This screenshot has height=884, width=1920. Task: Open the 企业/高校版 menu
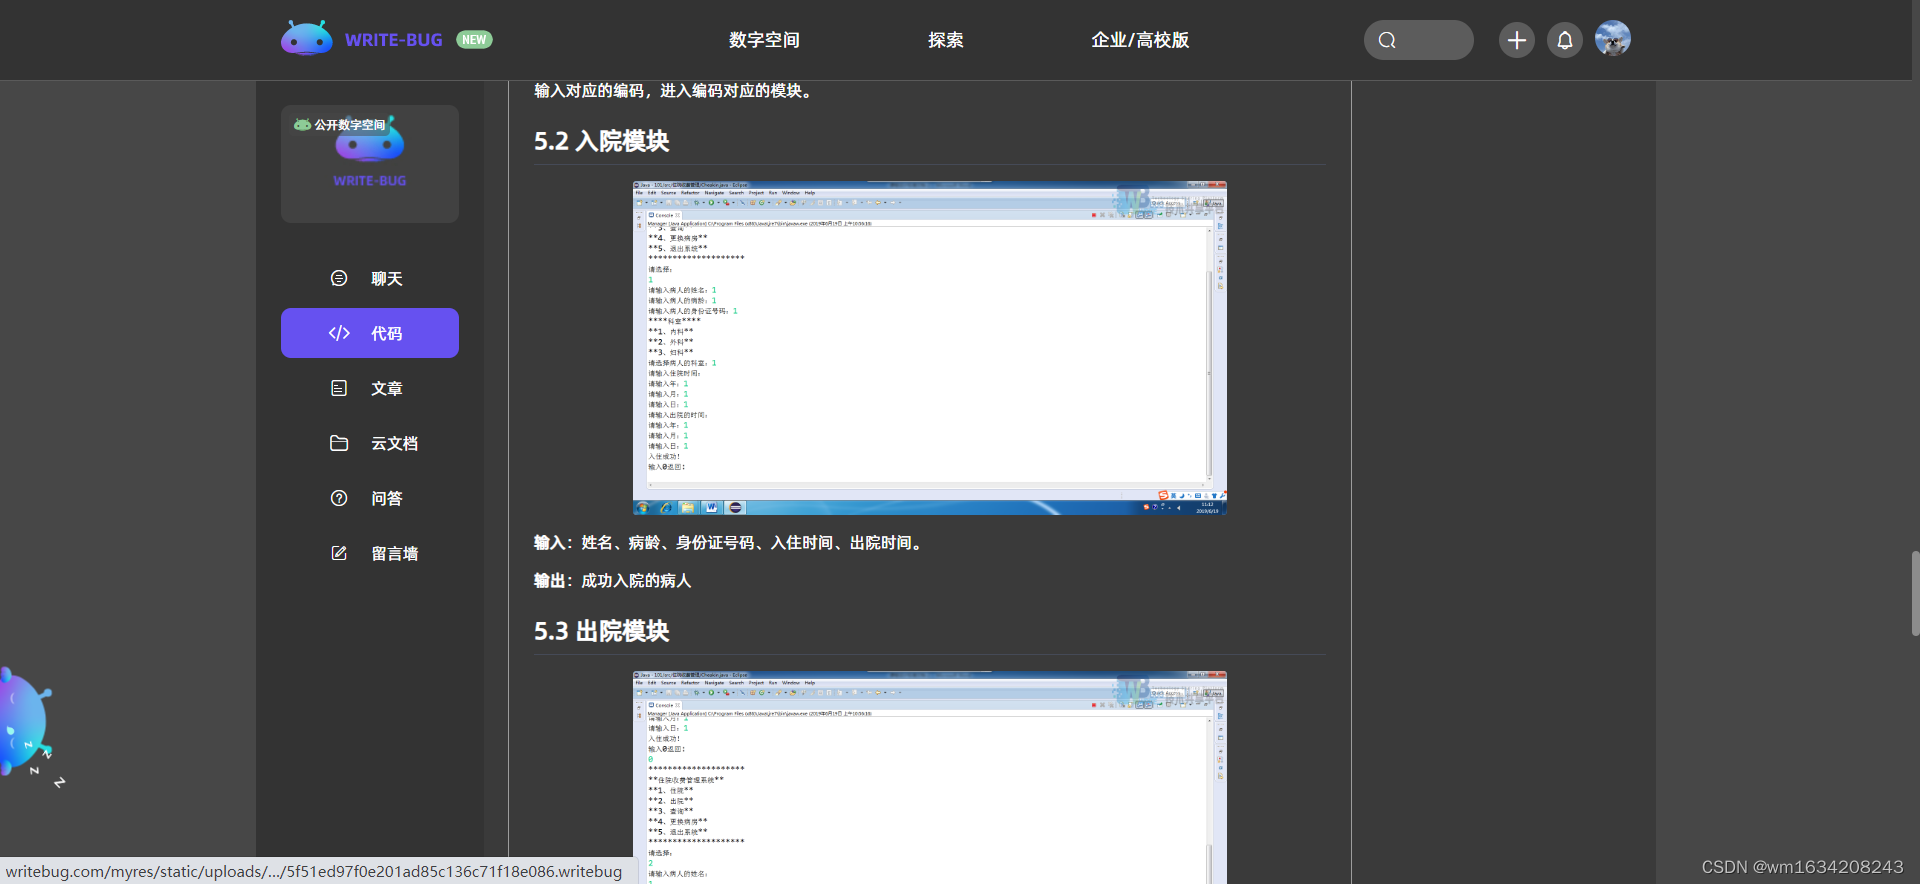pos(1140,40)
